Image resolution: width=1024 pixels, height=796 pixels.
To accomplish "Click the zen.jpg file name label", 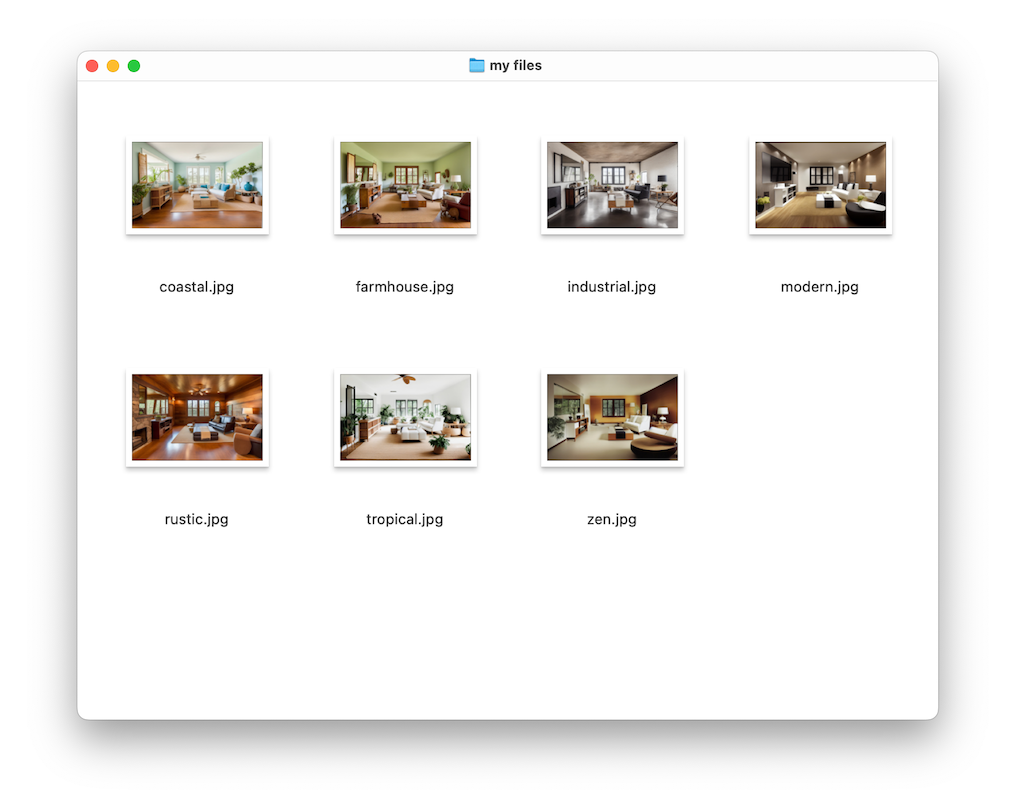I will [x=611, y=520].
